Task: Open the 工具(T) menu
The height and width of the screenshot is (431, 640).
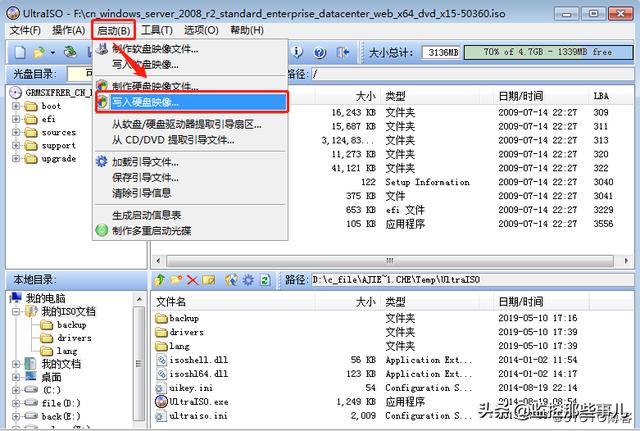Action: (157, 30)
